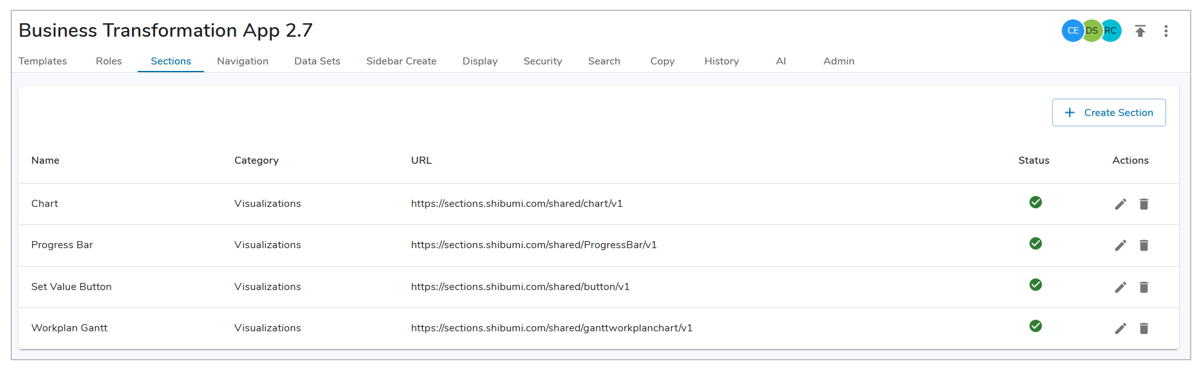Click the CE user avatar
Screen dimensions: 1197x370
pyautogui.click(x=1073, y=31)
